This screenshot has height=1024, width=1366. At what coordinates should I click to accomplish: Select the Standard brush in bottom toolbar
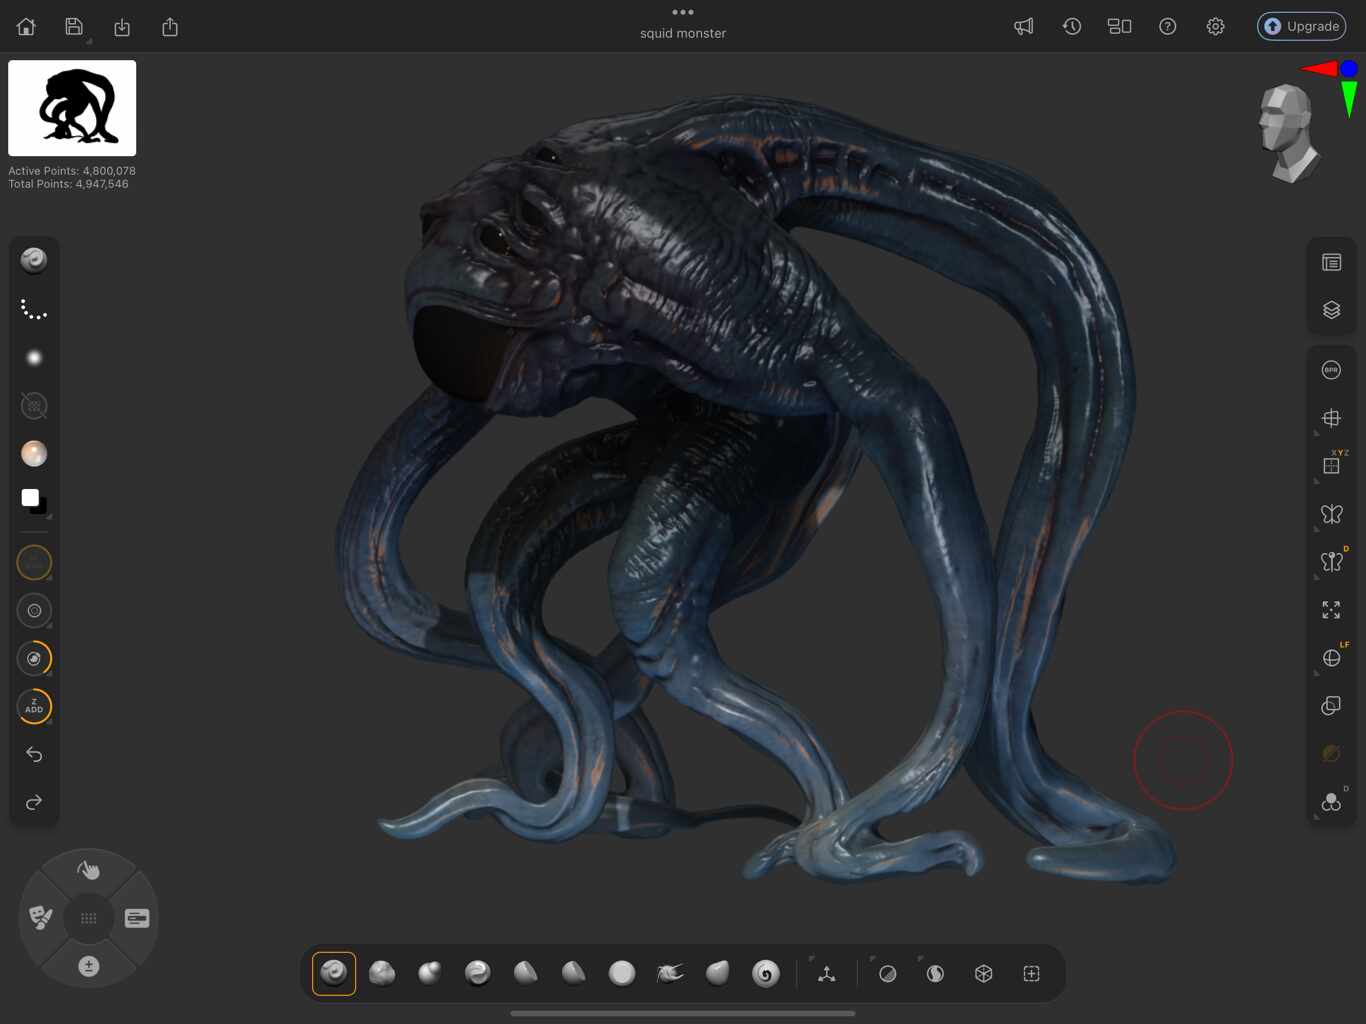tap(334, 973)
